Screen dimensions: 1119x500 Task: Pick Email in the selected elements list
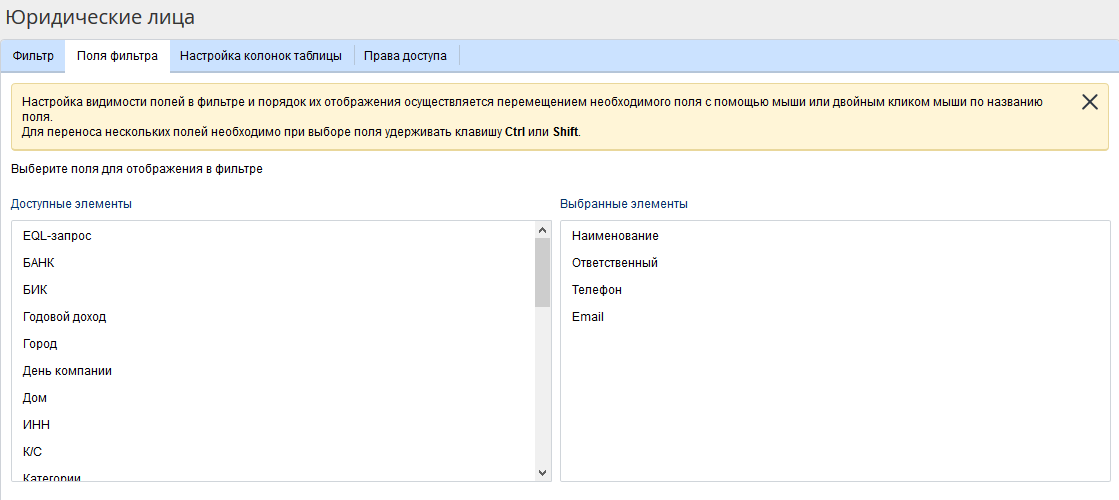588,317
